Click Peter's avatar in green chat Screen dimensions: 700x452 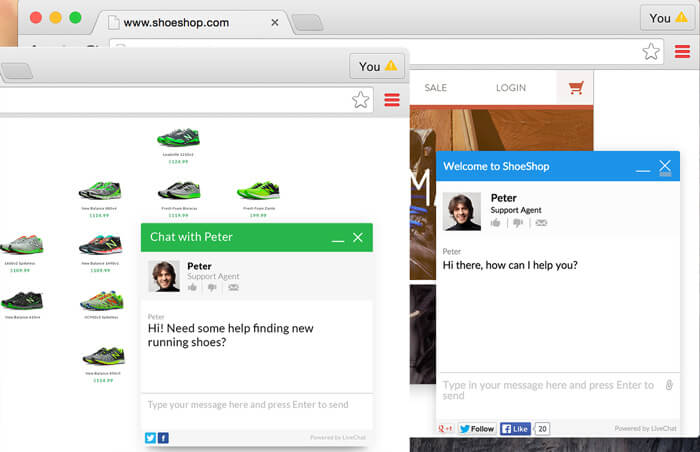tap(164, 276)
